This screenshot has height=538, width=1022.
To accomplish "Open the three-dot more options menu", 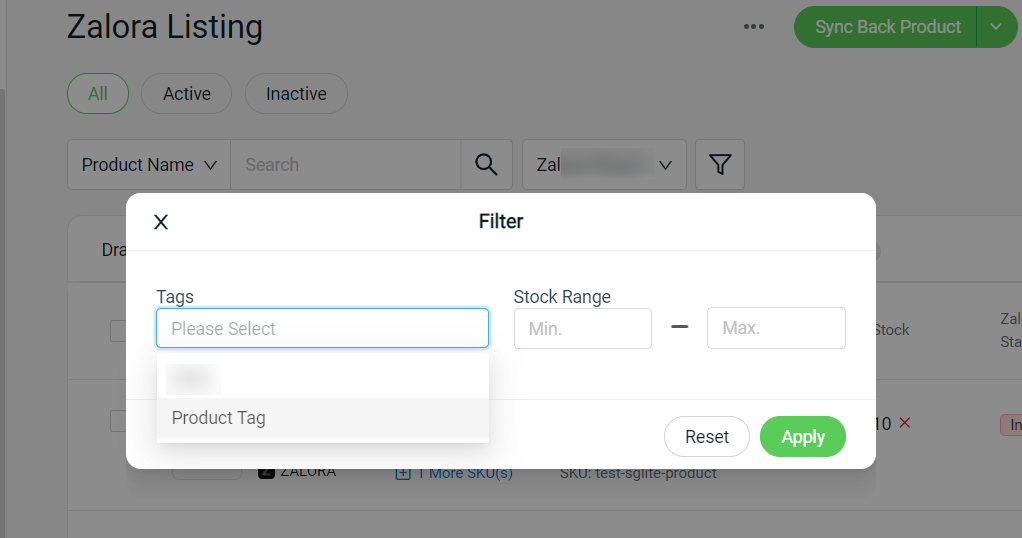I will (754, 27).
